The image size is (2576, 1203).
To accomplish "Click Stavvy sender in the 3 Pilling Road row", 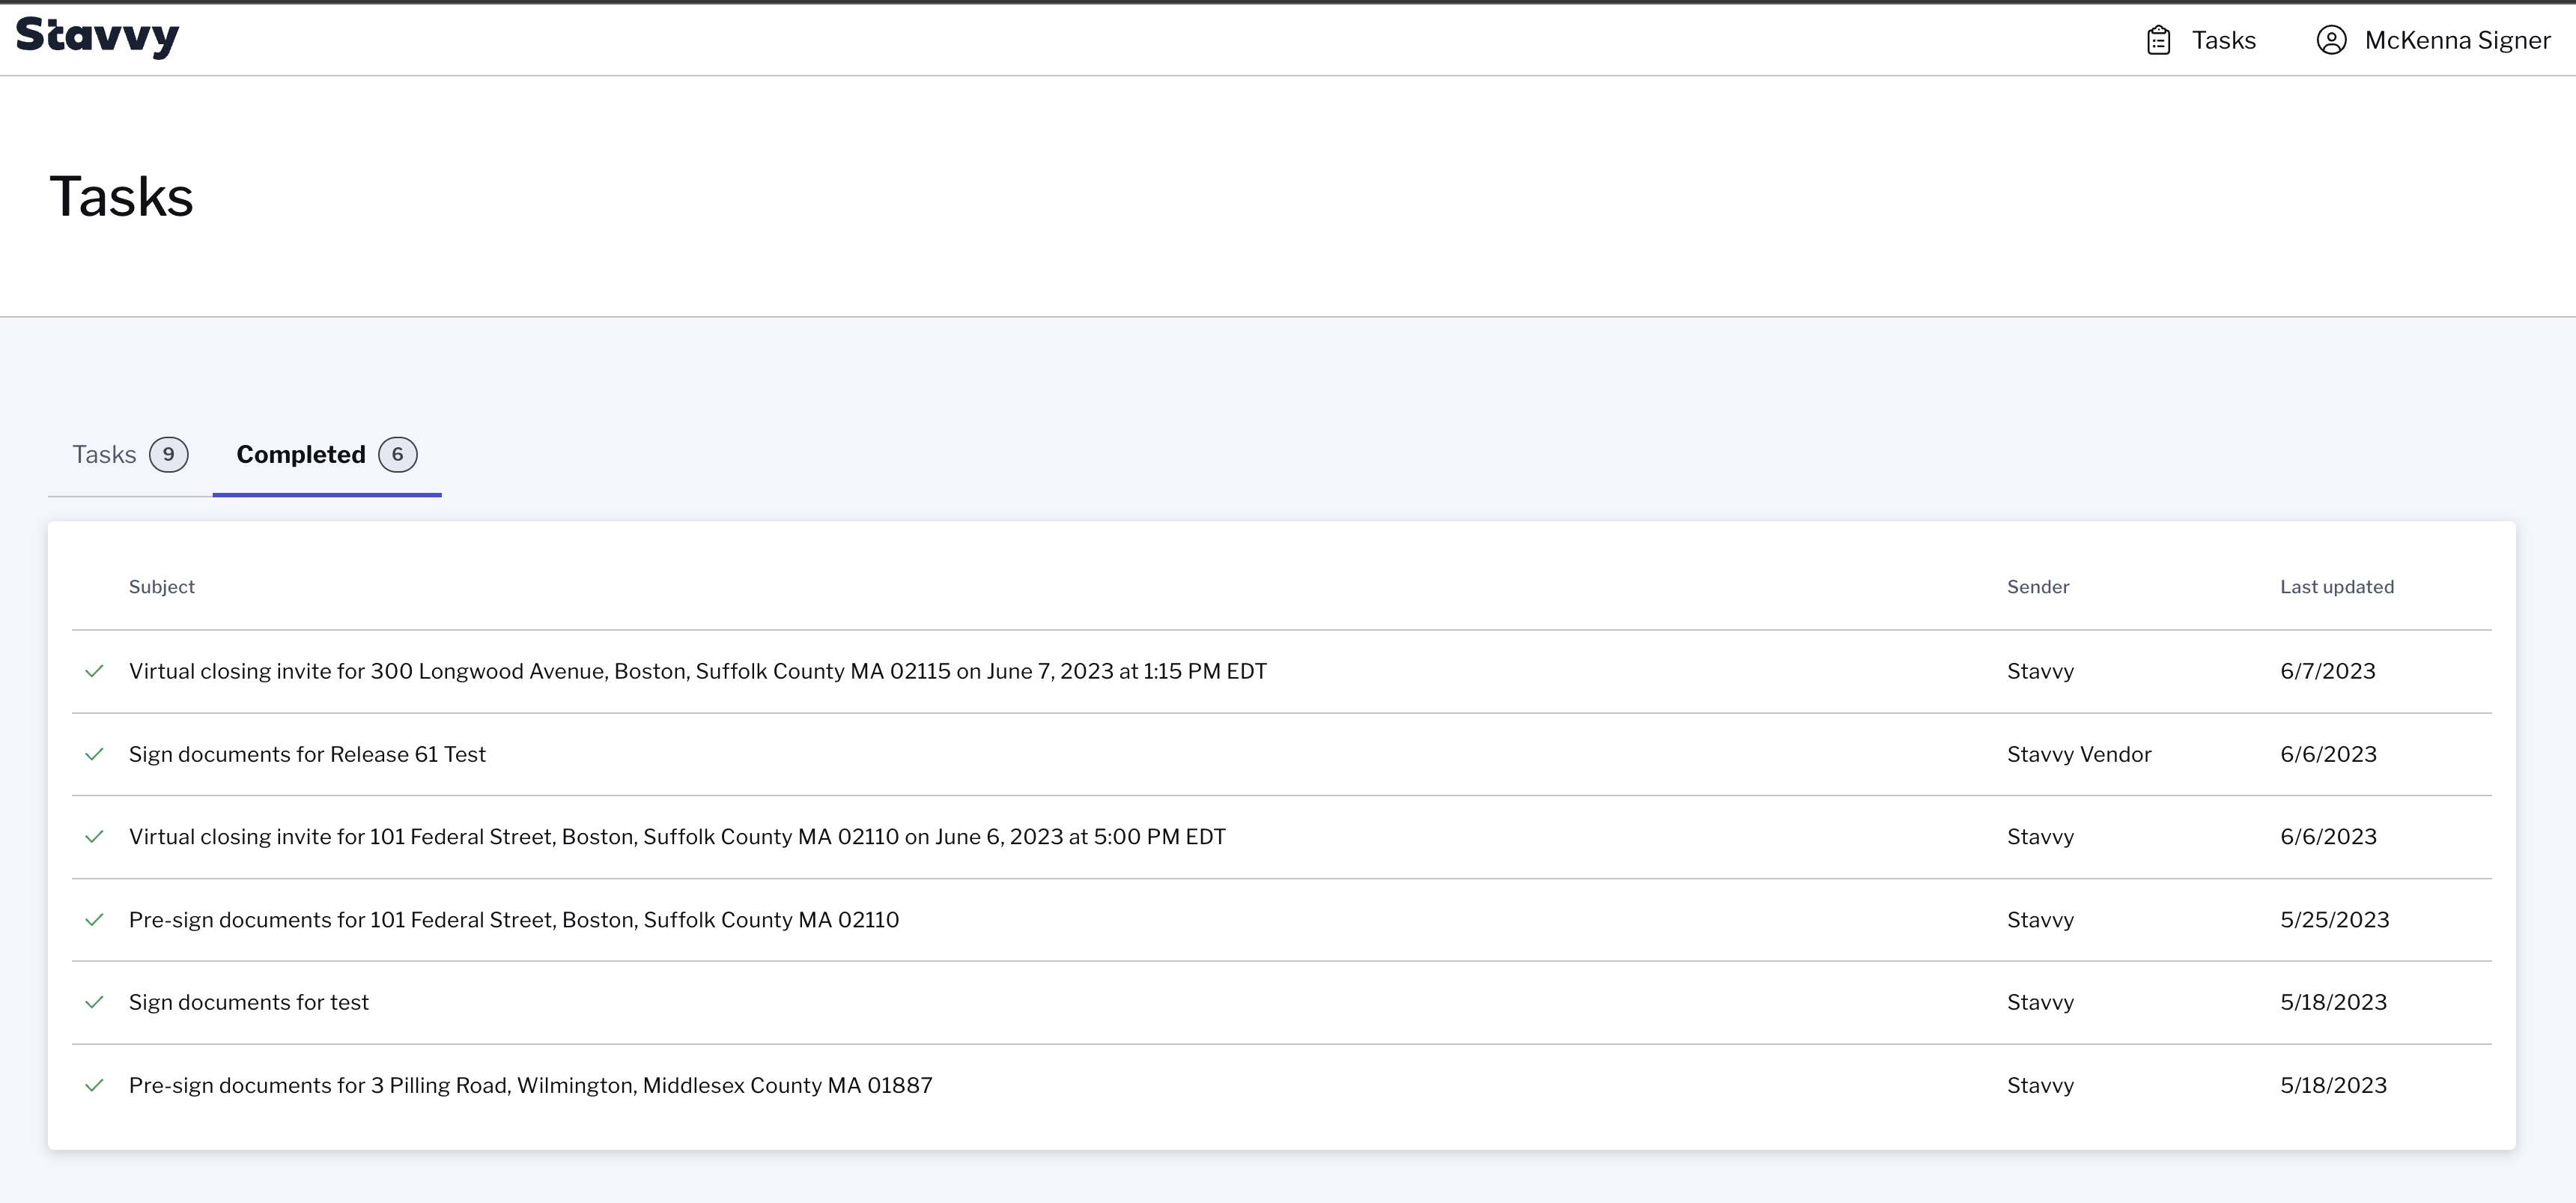I will click(x=2040, y=1085).
